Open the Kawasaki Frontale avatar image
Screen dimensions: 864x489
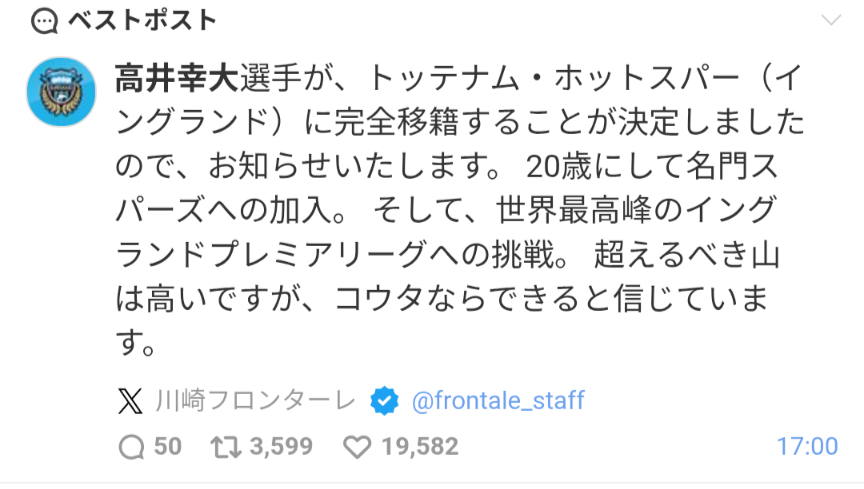click(x=61, y=92)
